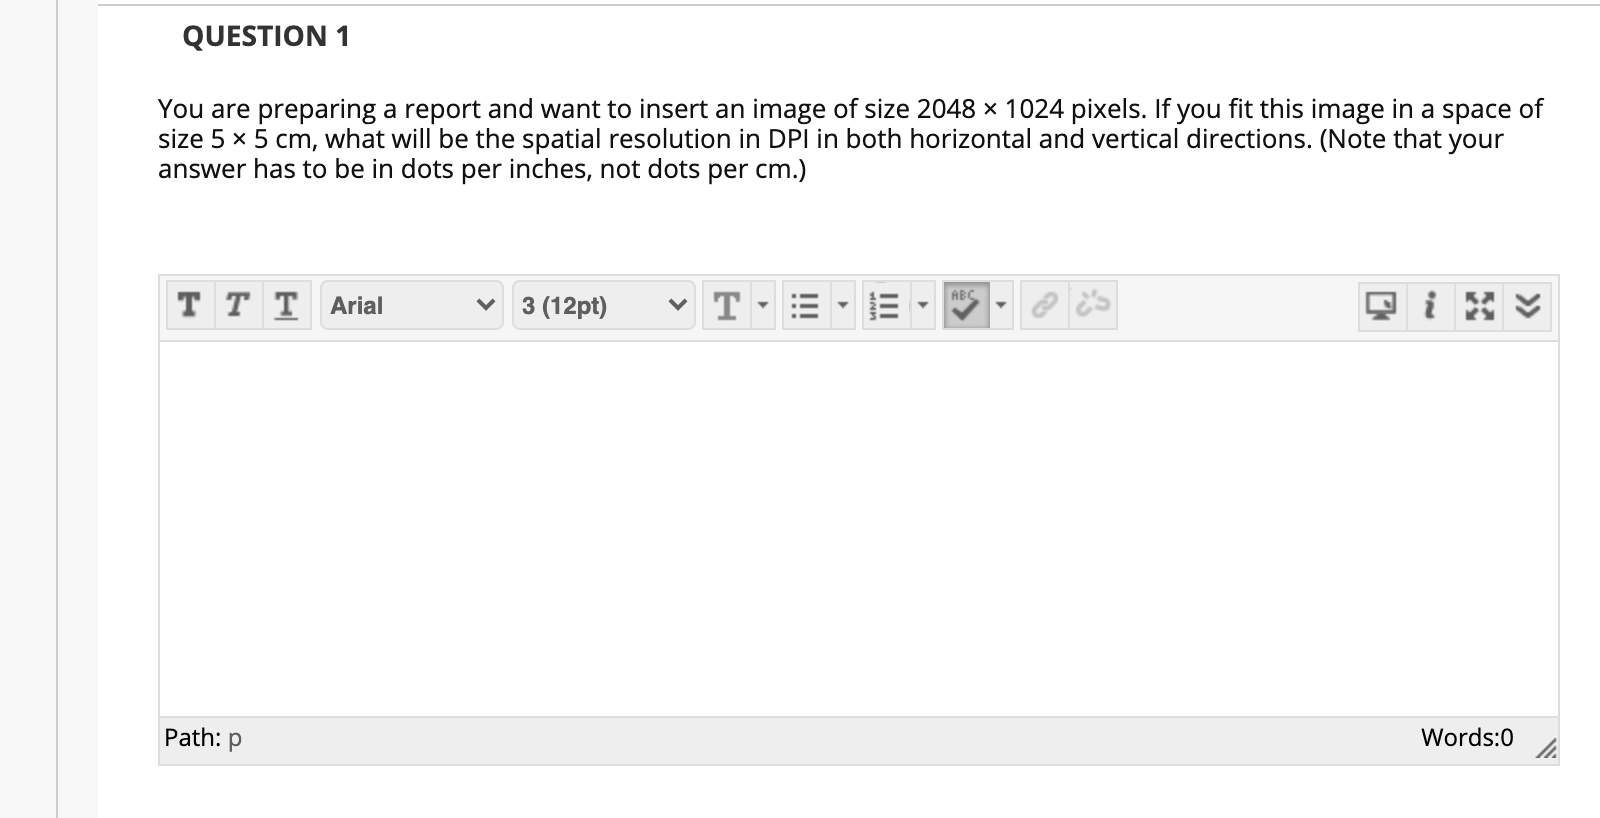The width and height of the screenshot is (1600, 818).
Task: Open numbered list style dropdown arrow
Action: (923, 305)
